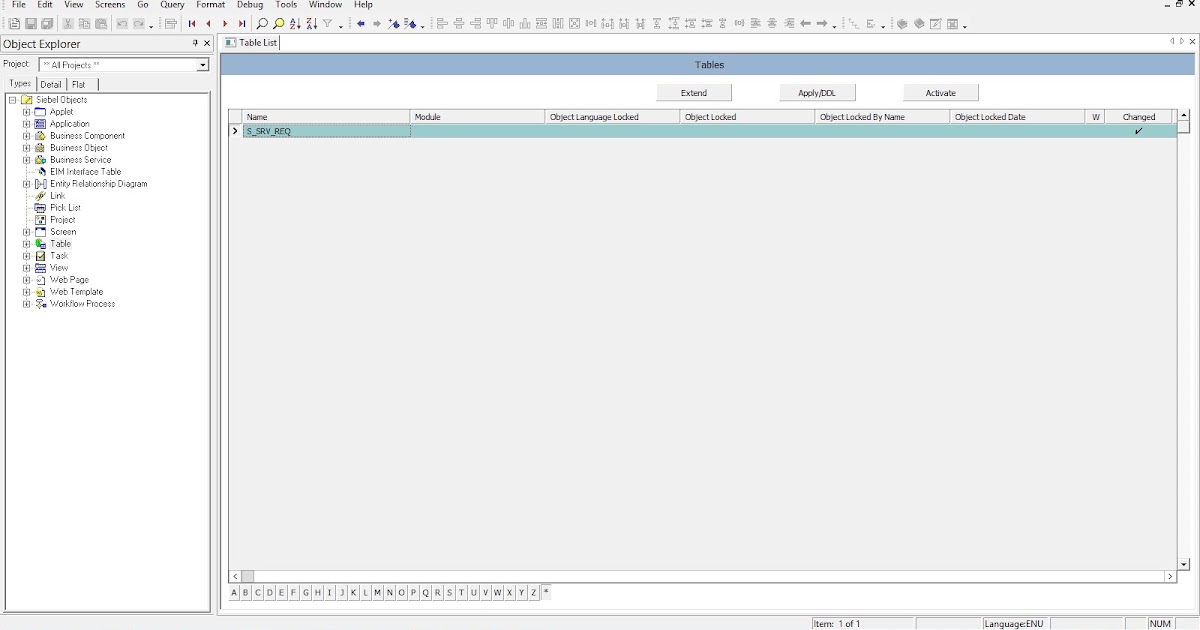Click the checkmark in the Changed column

pos(1138,130)
